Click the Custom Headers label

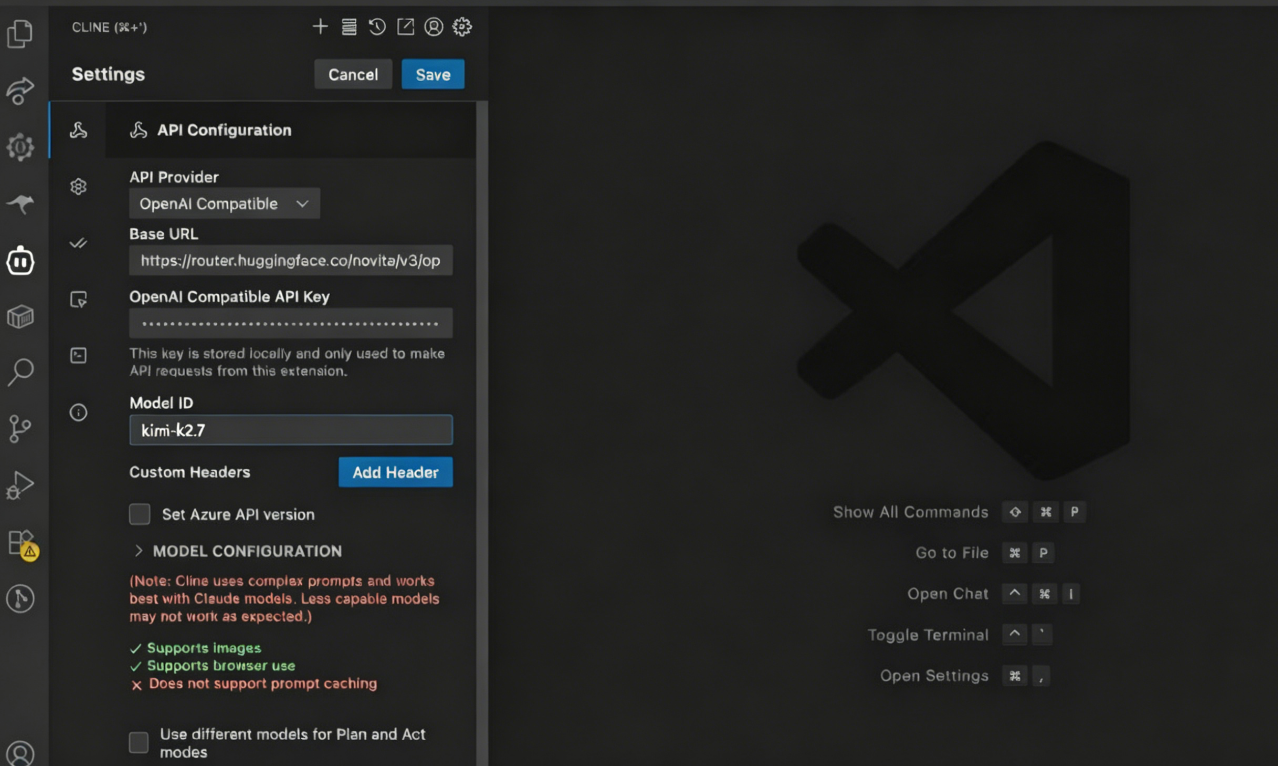[x=190, y=472]
